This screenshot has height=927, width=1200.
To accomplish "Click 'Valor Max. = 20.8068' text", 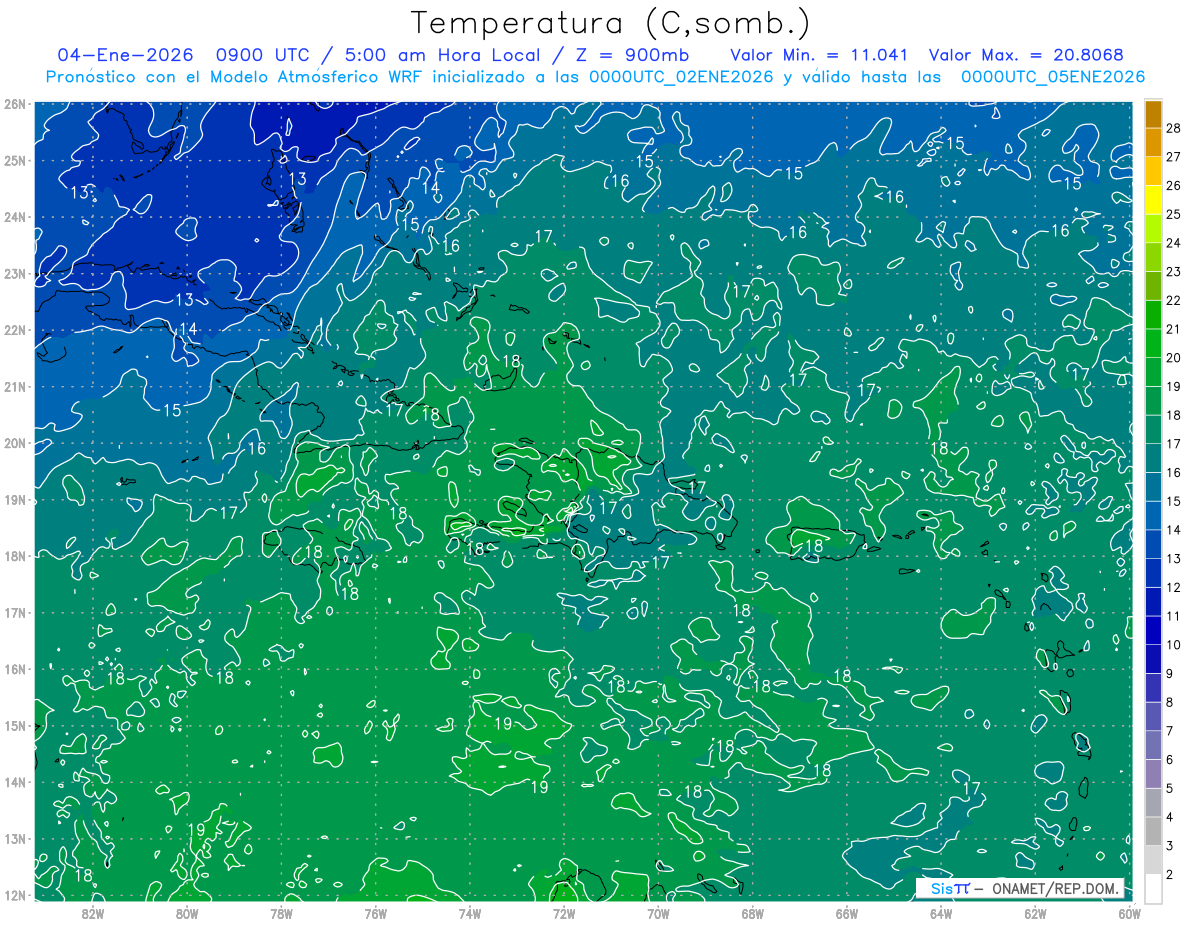I will tap(1025, 55).
